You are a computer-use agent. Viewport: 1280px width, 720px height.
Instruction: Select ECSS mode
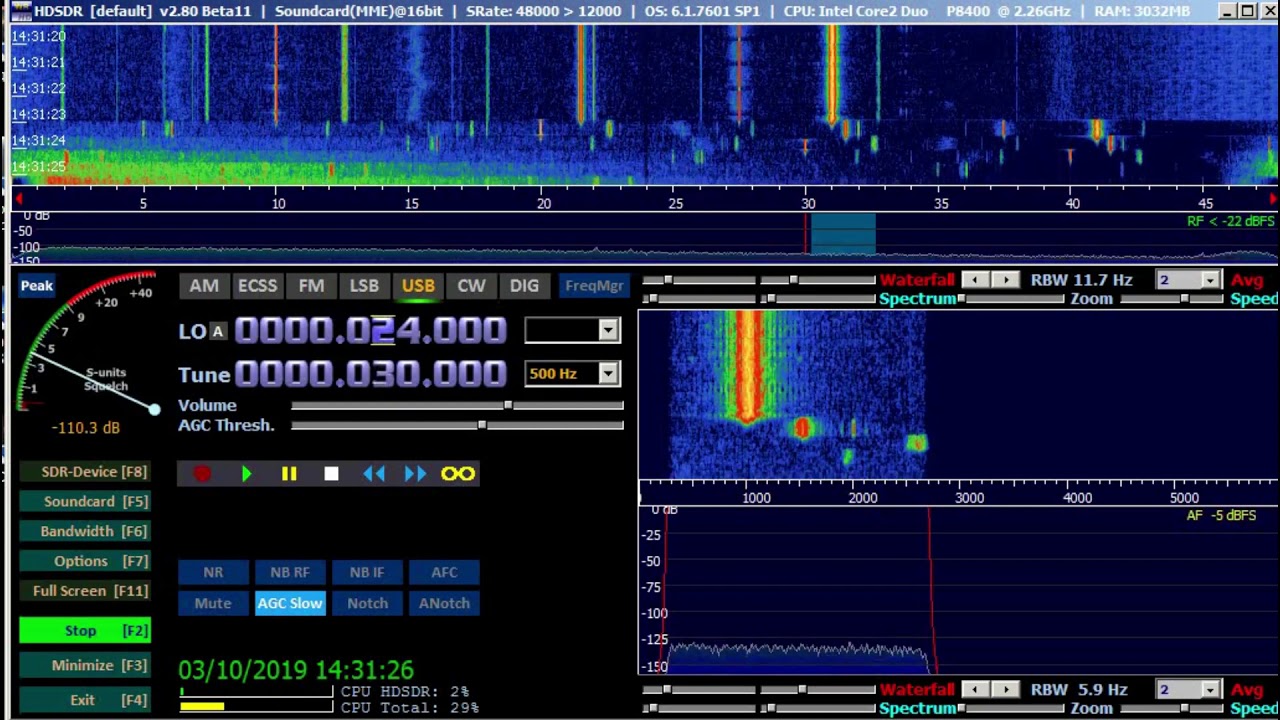(x=257, y=286)
